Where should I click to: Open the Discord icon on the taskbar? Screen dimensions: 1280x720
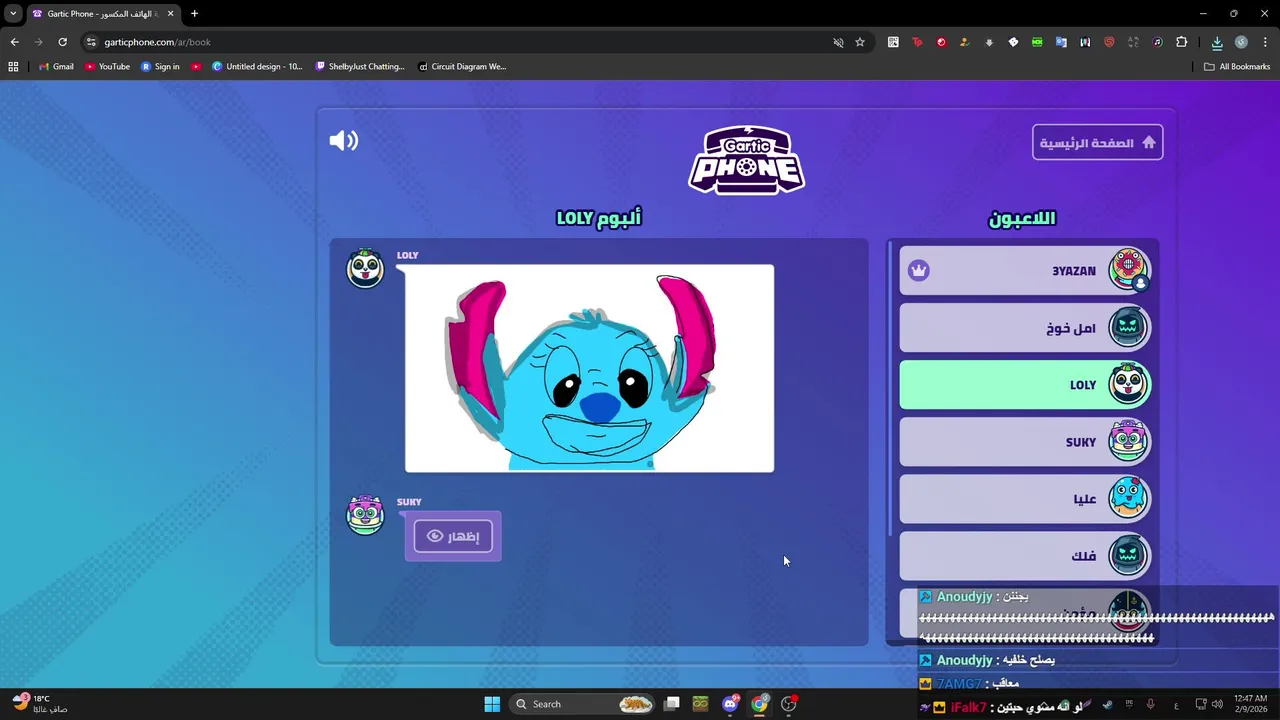click(x=730, y=704)
